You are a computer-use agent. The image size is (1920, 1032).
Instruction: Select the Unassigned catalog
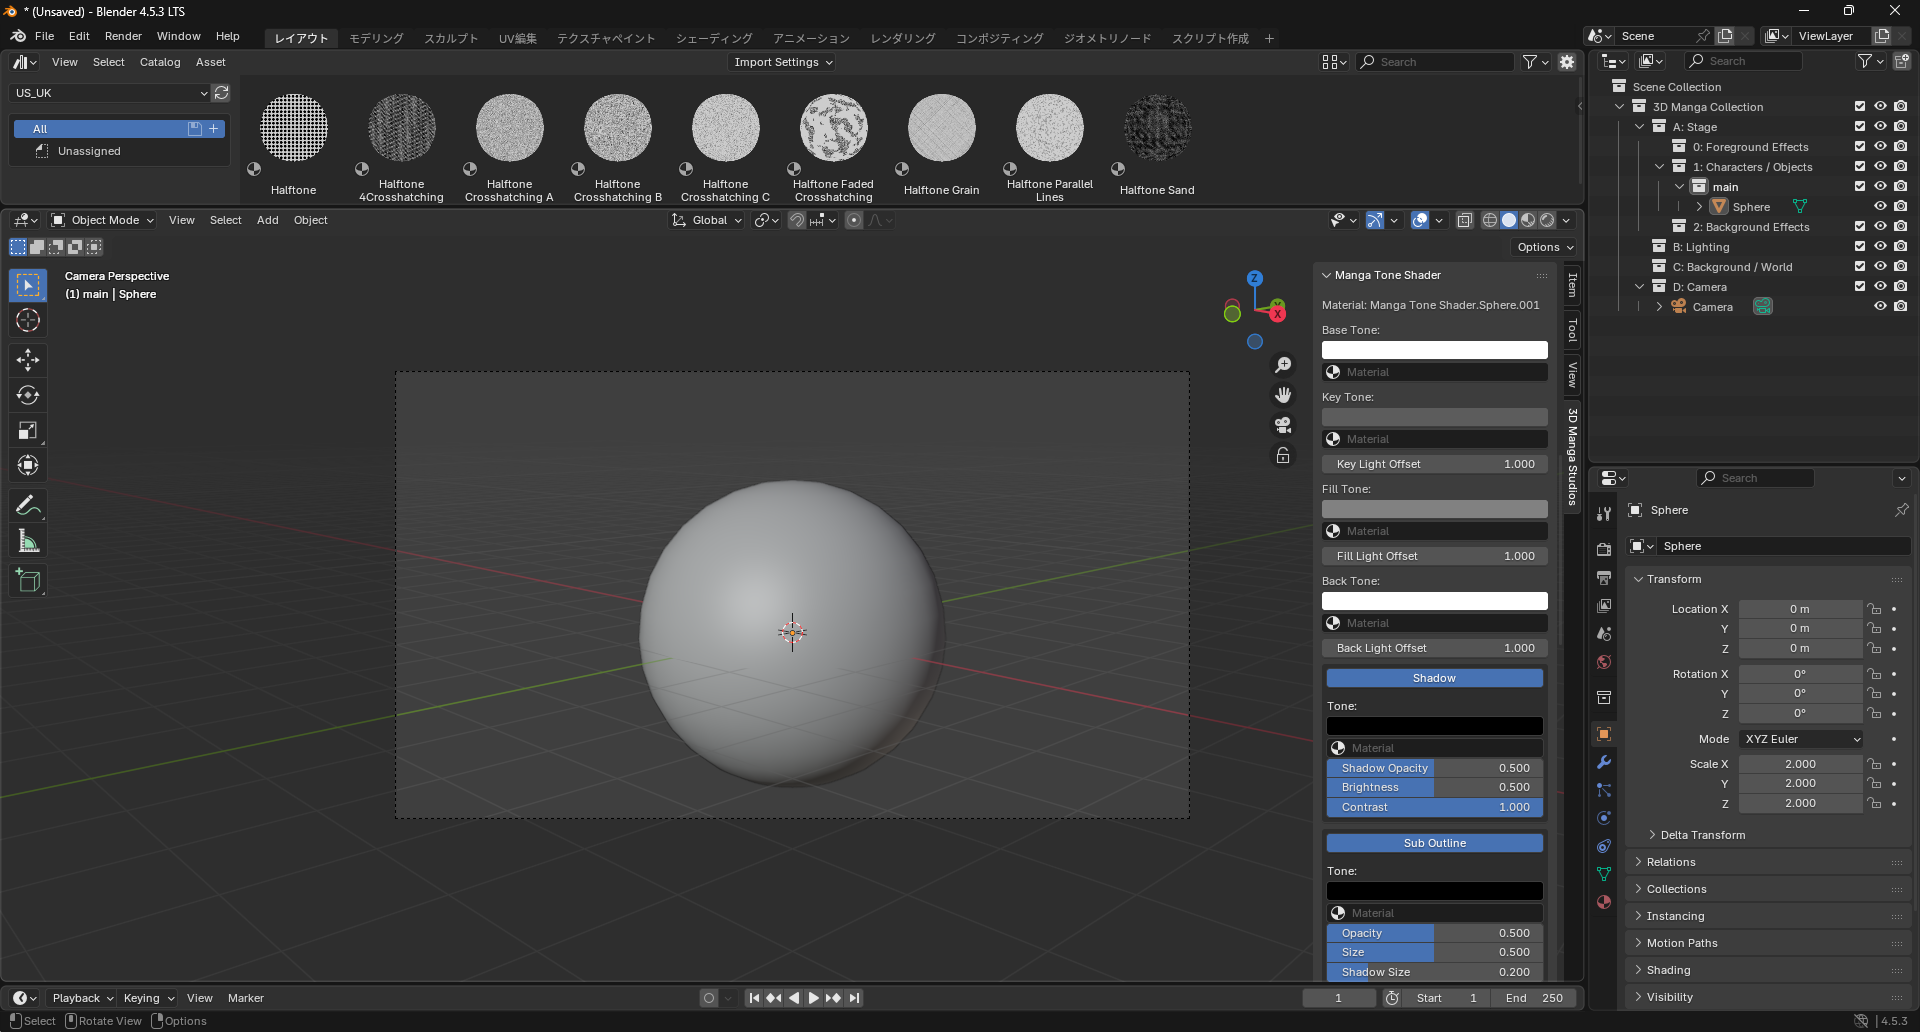click(x=89, y=151)
